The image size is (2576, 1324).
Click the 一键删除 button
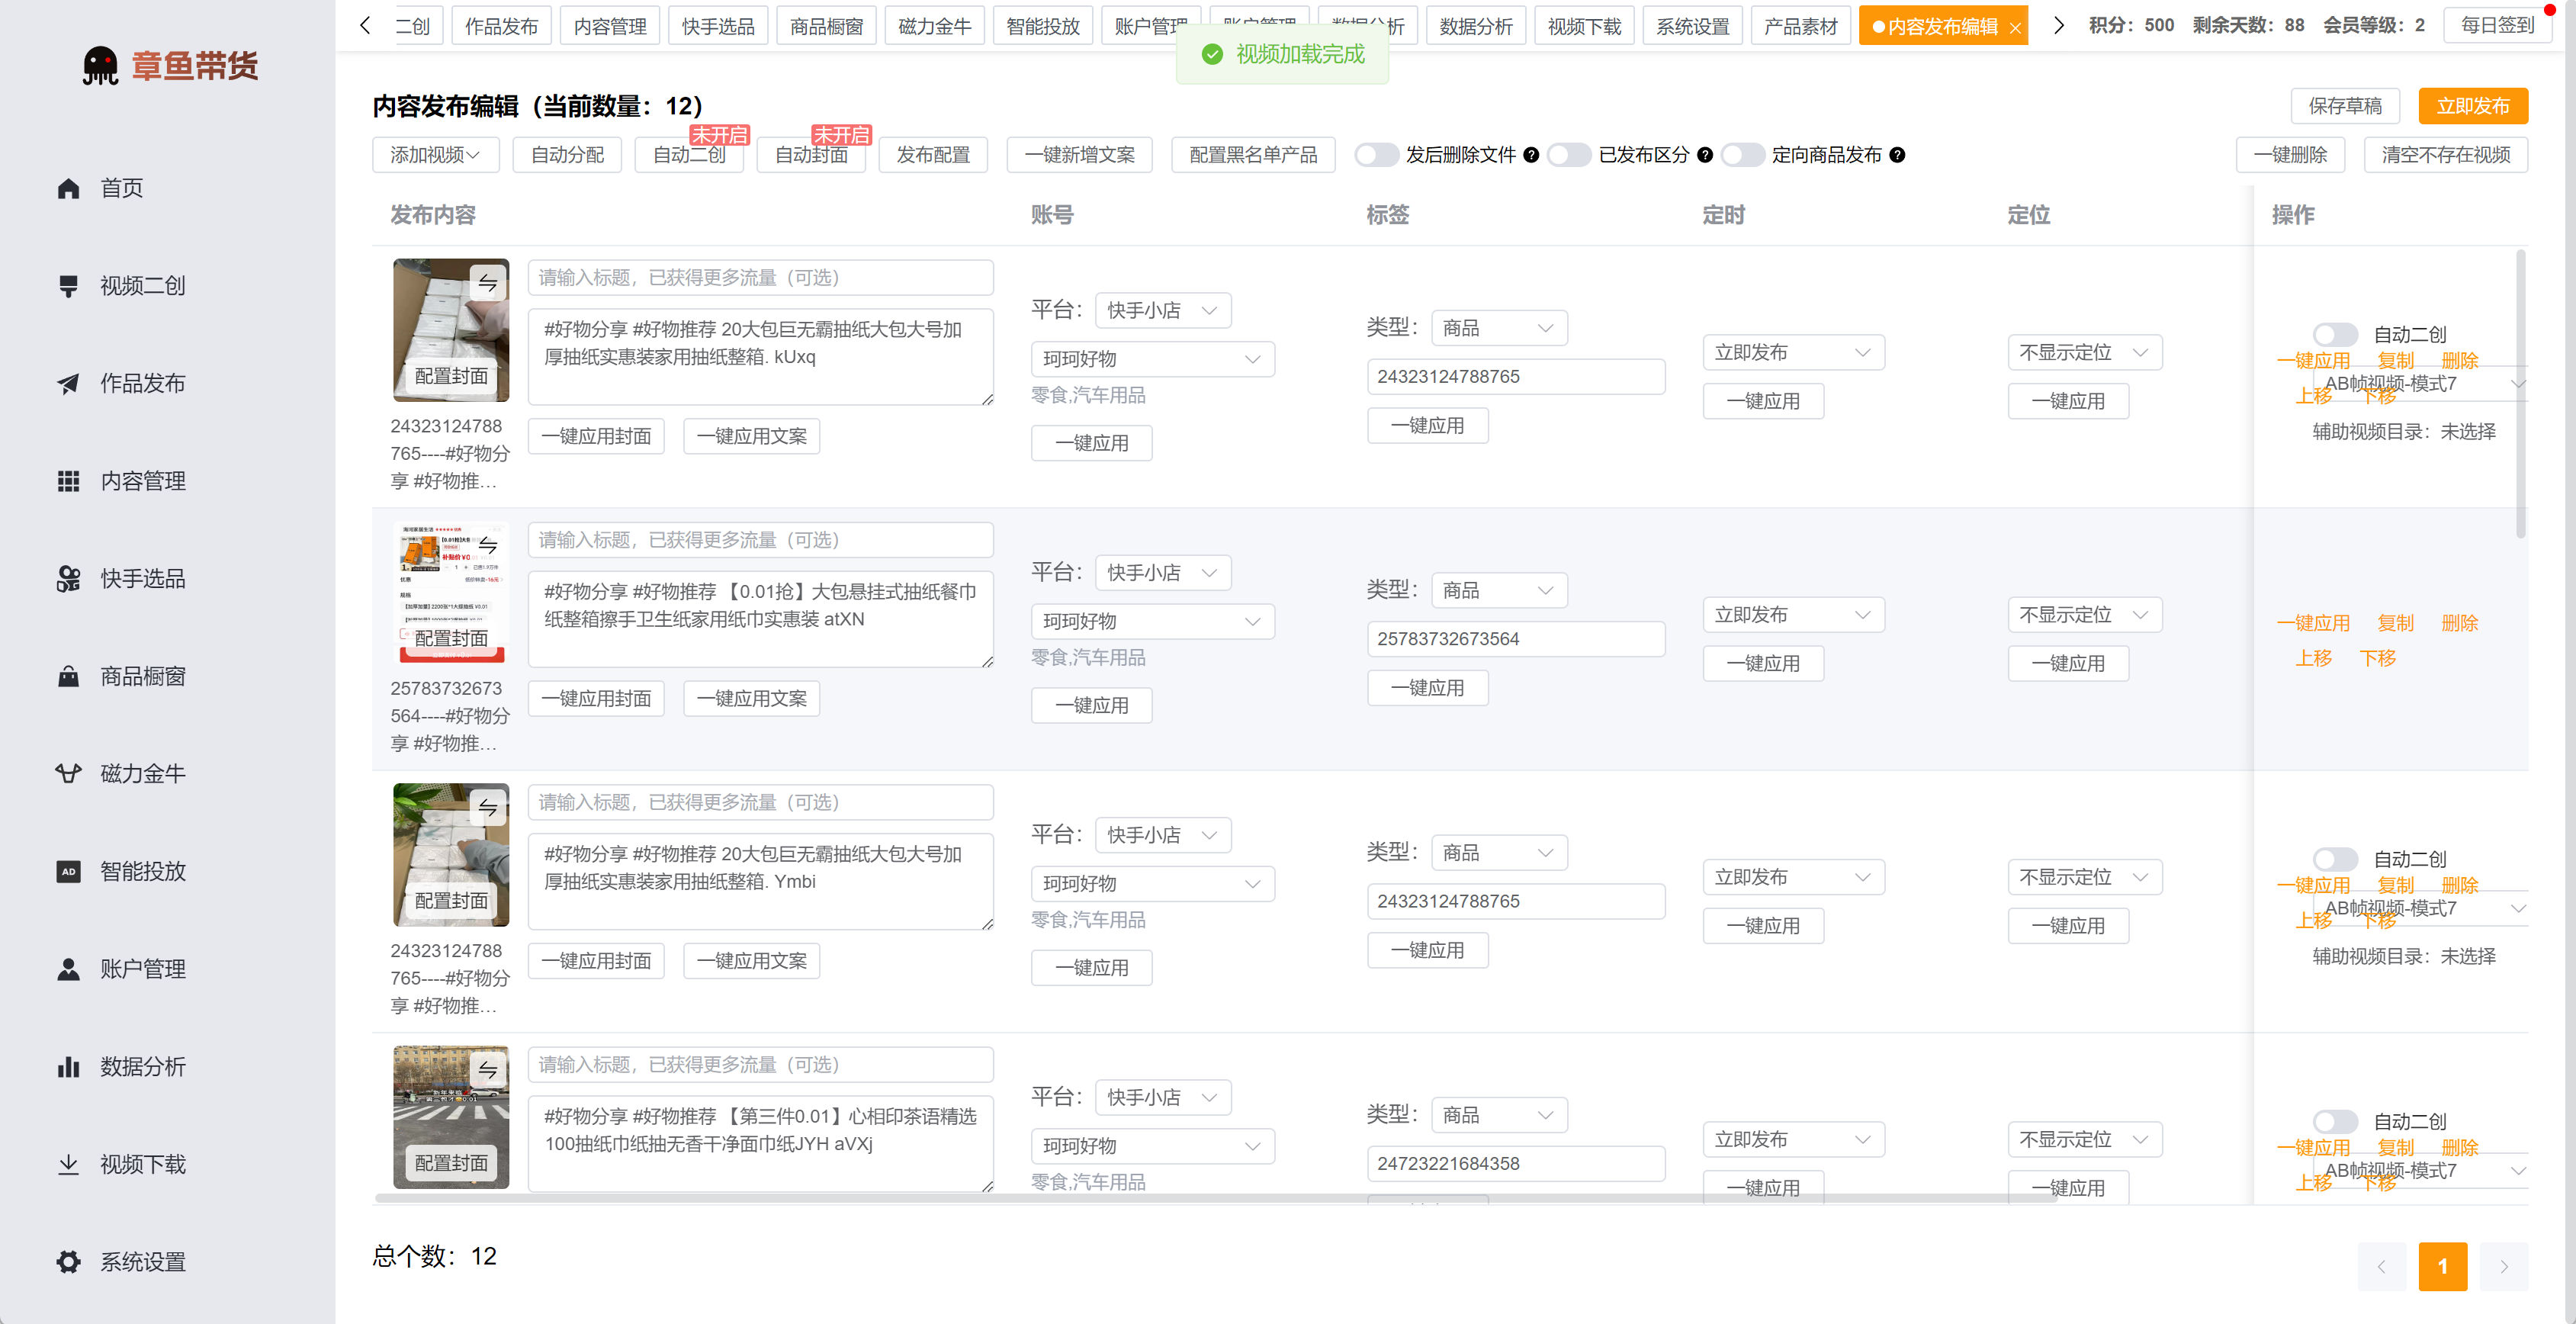pos(2290,155)
